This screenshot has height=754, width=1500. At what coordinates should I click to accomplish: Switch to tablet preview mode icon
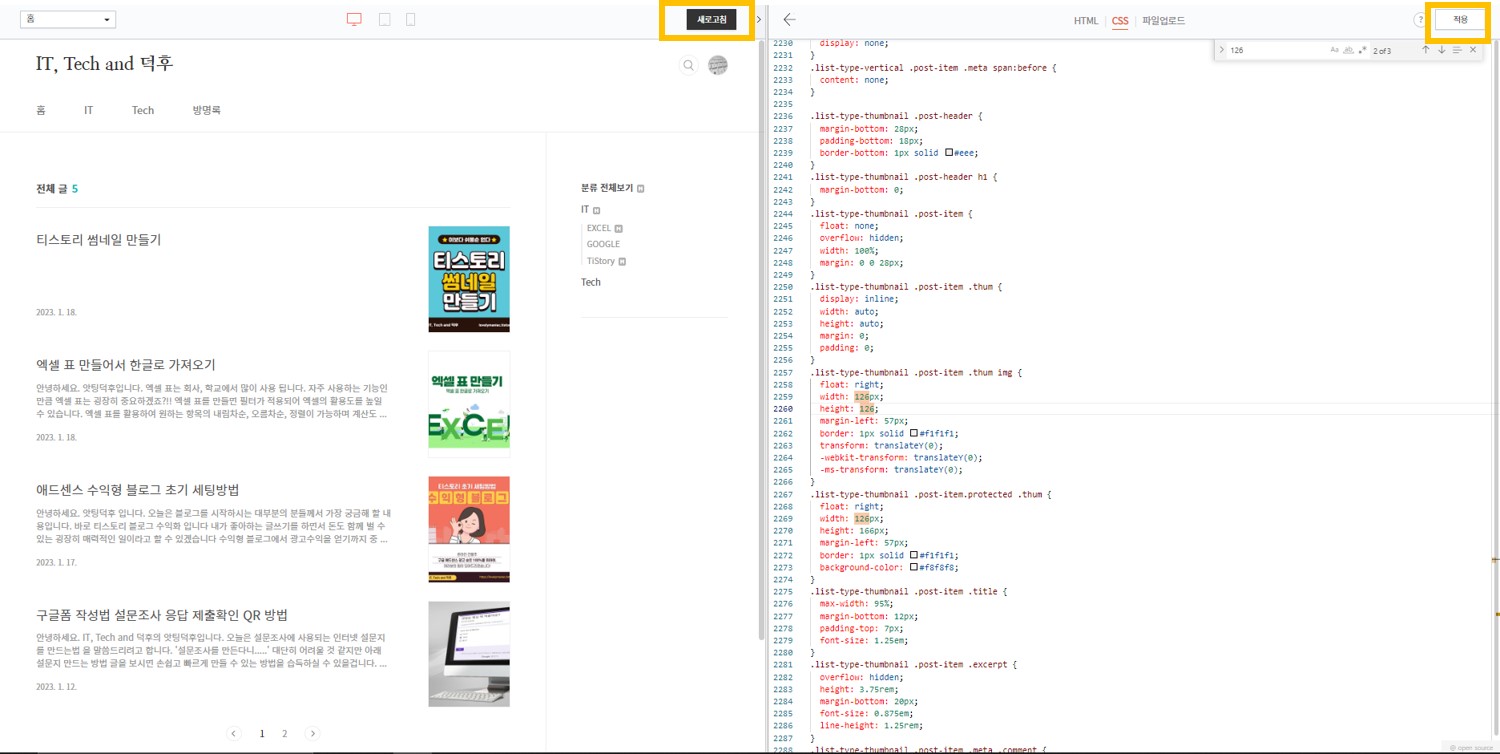click(x=384, y=19)
